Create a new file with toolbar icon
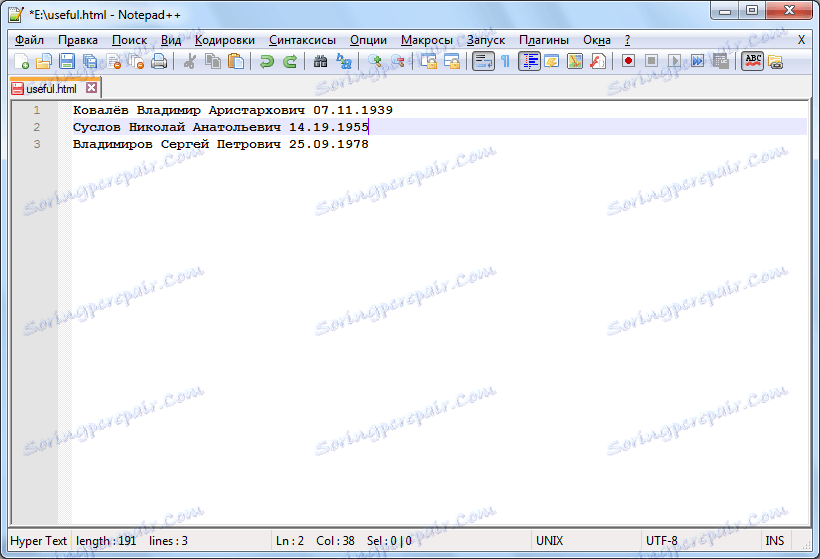 (21, 62)
